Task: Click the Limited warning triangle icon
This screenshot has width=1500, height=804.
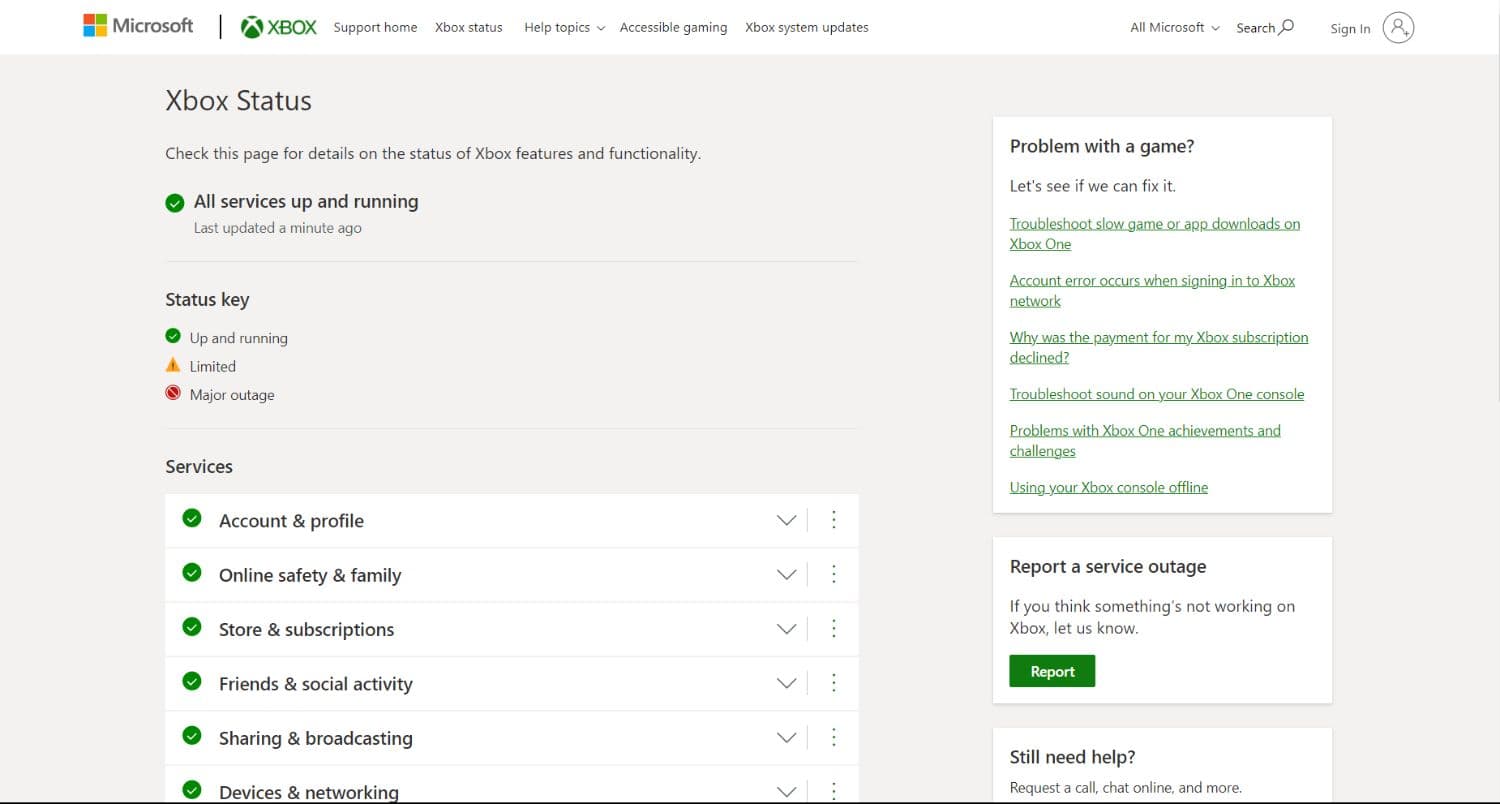Action: [x=173, y=365]
